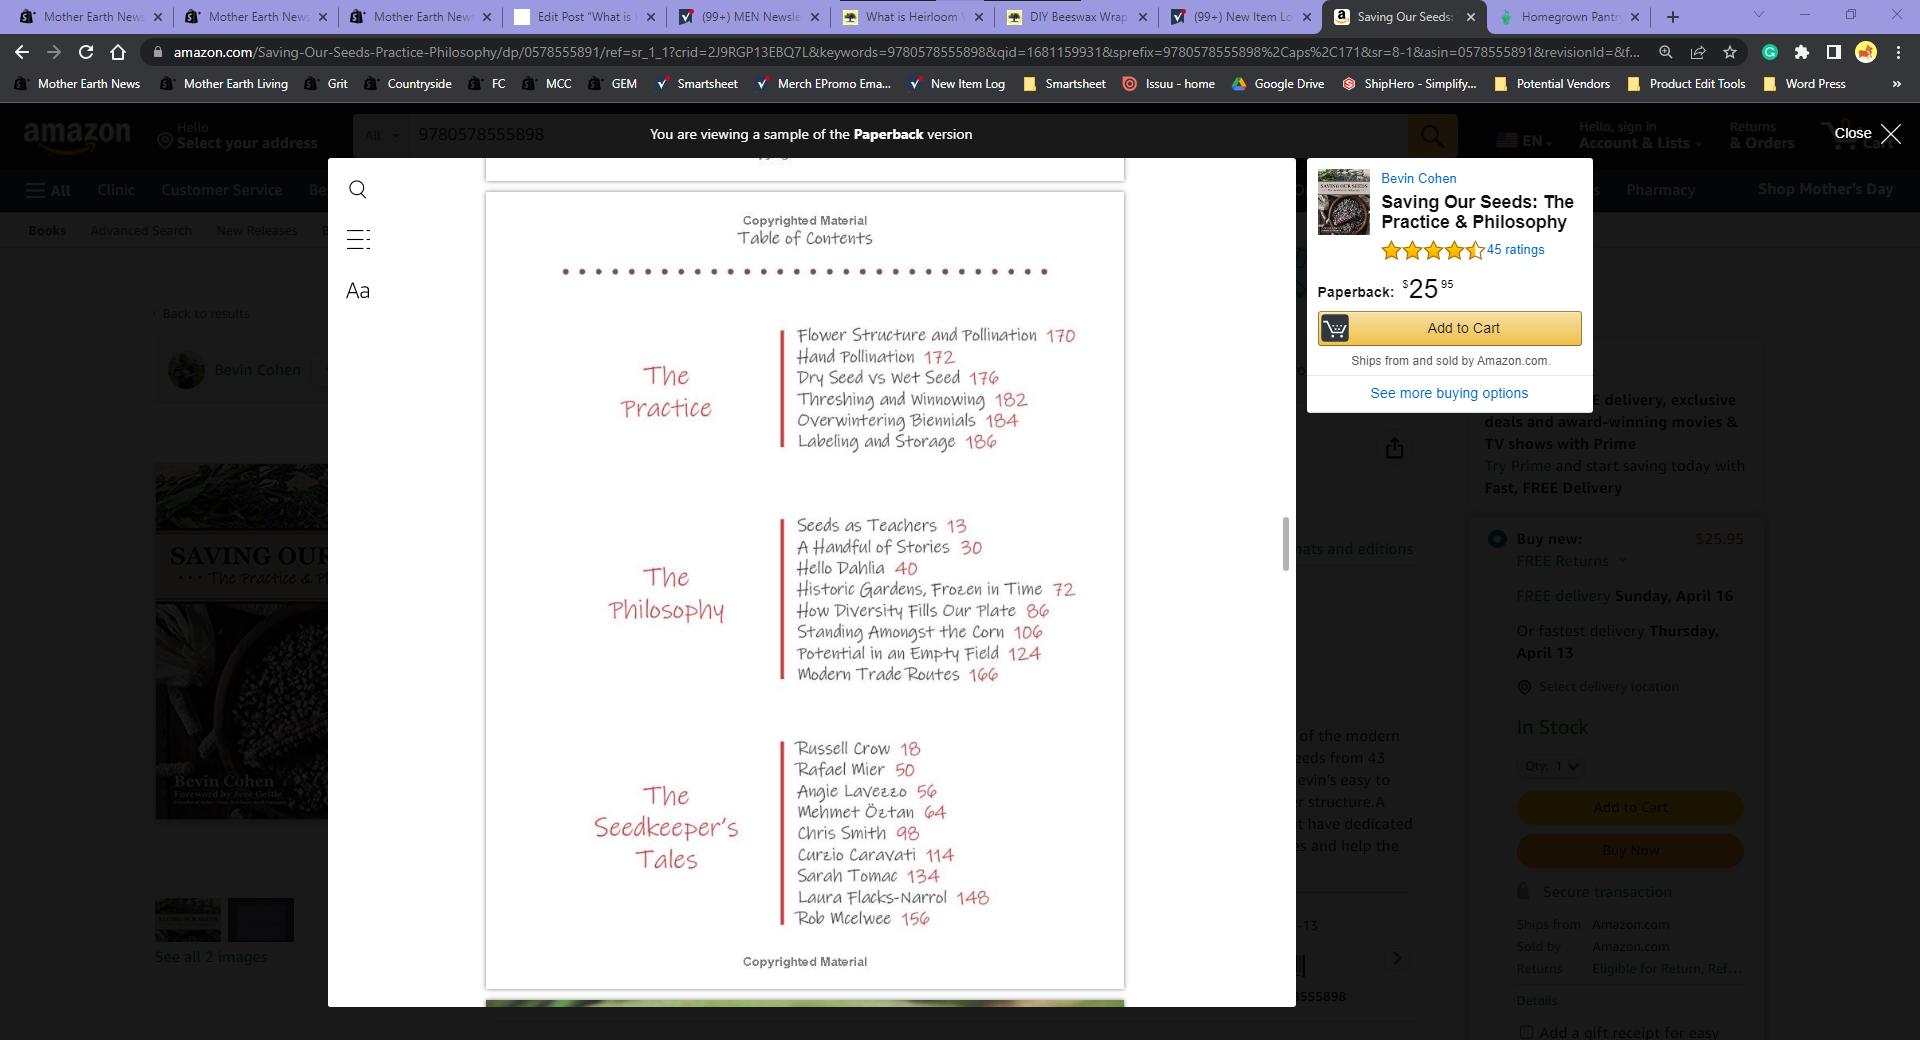
Task: Switch to the Homegrown Pantr tab
Action: [1570, 17]
